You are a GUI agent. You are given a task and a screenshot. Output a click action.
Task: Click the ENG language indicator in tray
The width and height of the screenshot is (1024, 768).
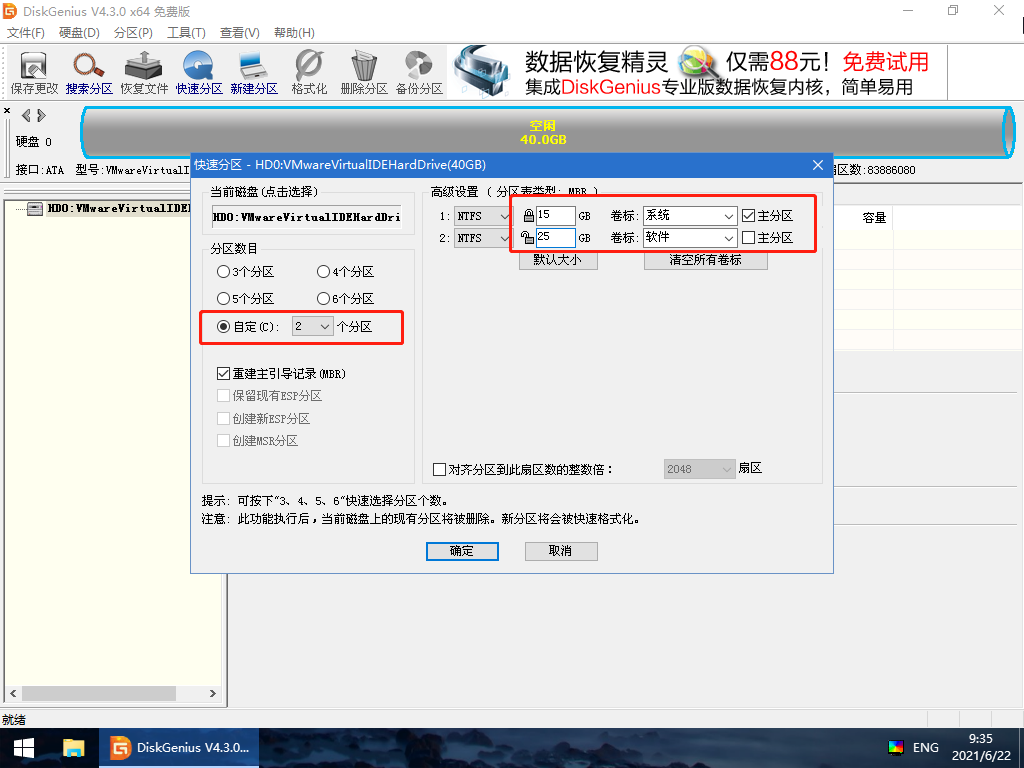925,748
